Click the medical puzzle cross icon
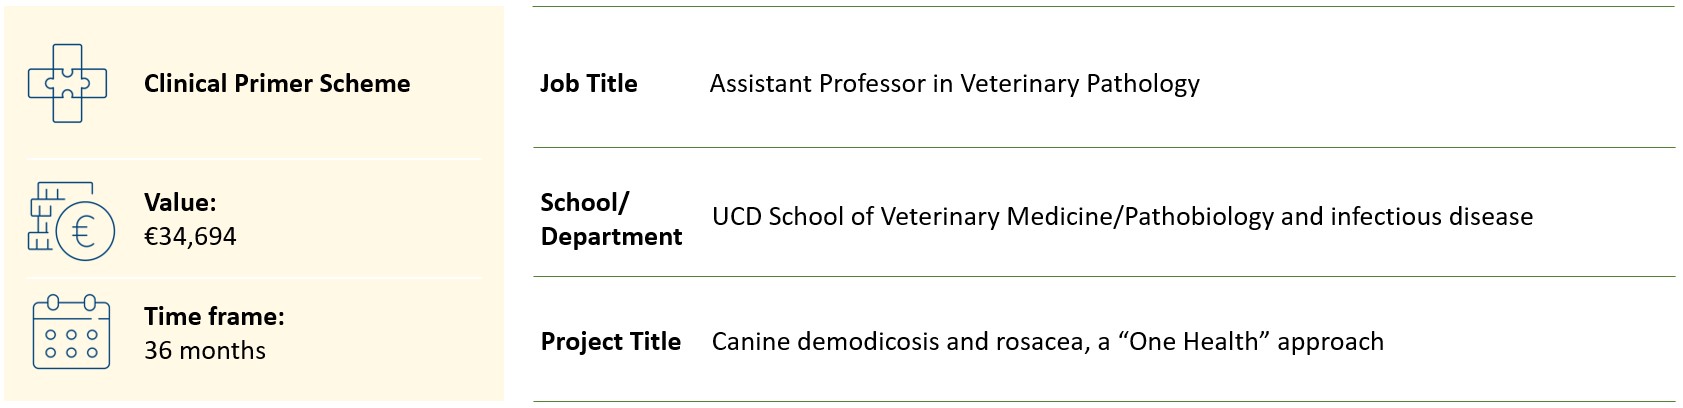This screenshot has height=408, width=1683. pos(67,83)
